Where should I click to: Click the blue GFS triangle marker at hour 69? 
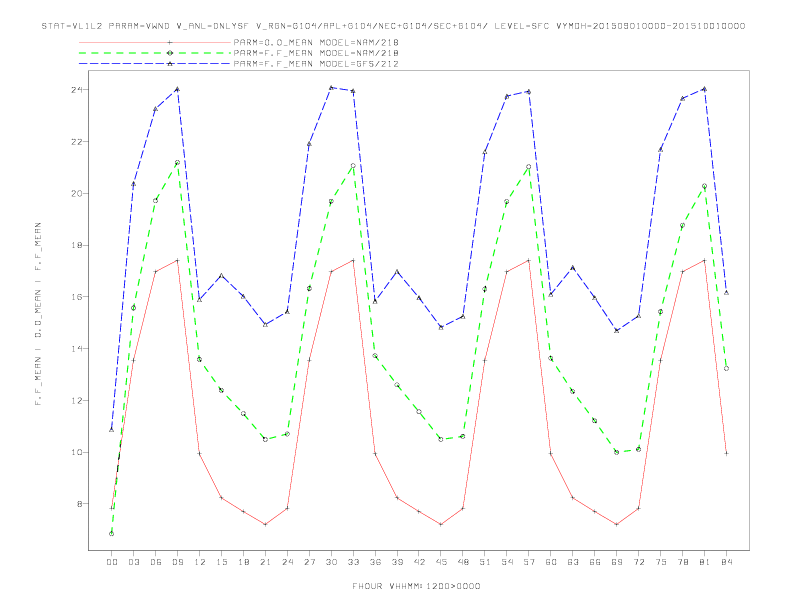coord(617,330)
